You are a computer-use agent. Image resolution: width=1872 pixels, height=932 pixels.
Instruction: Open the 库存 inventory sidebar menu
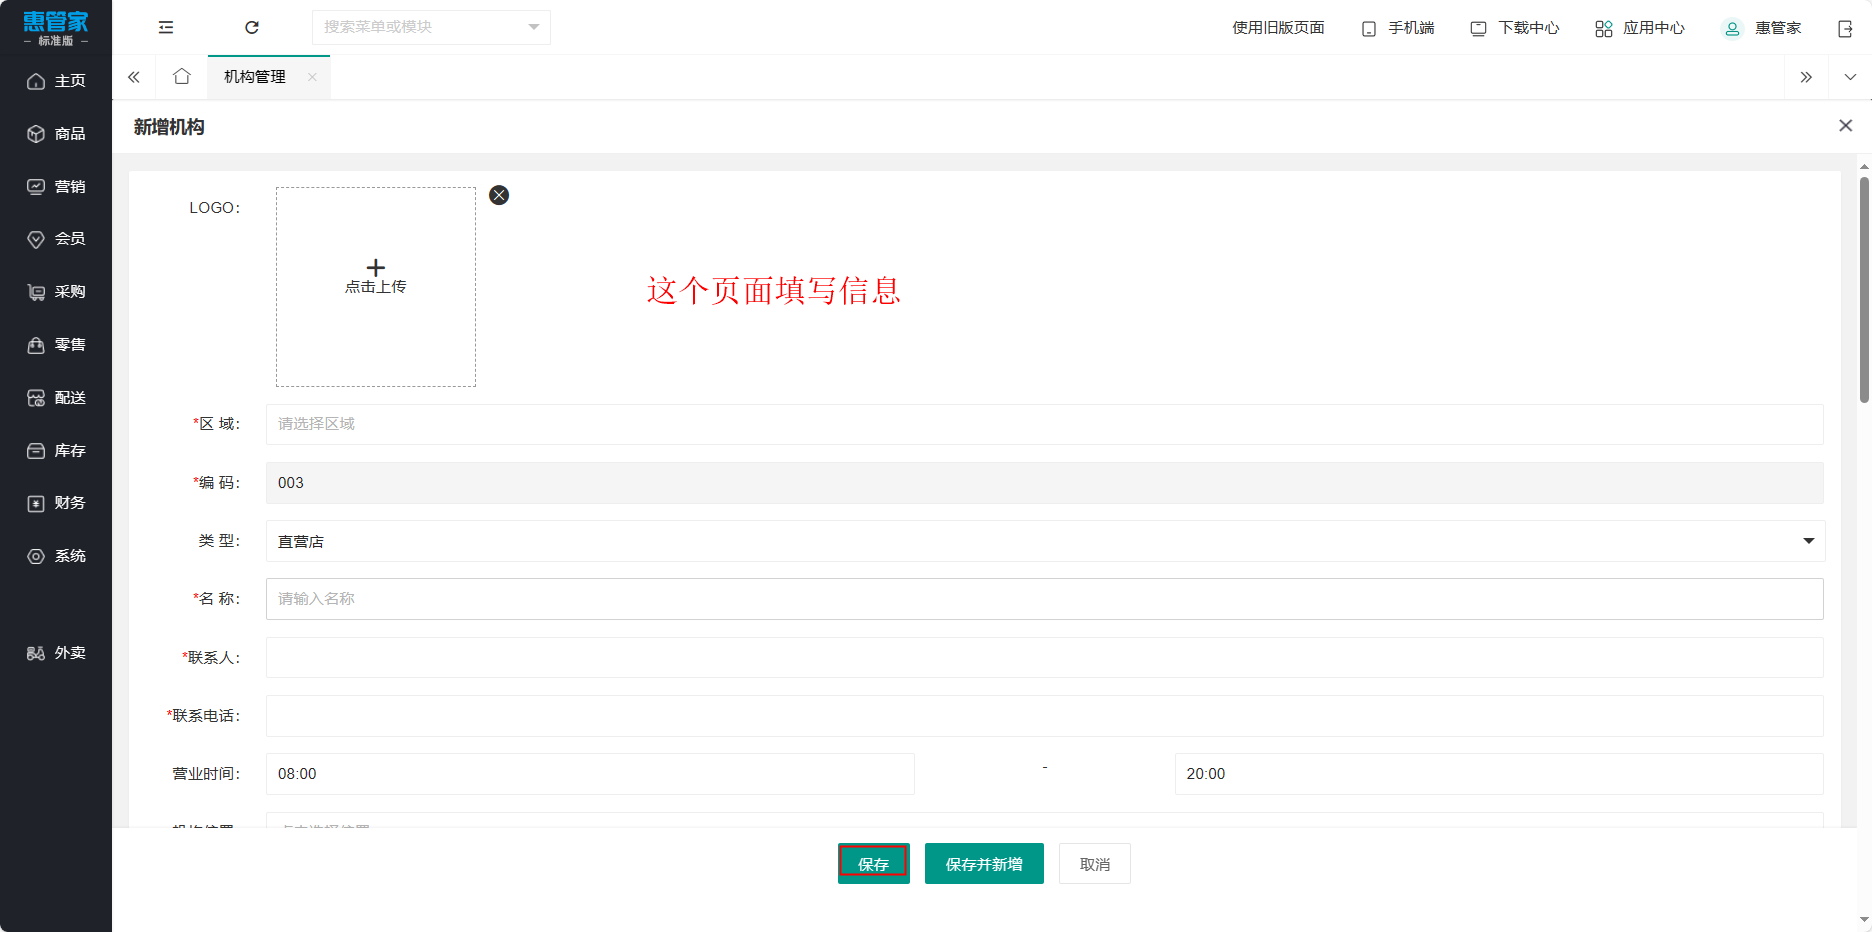[x=56, y=451]
